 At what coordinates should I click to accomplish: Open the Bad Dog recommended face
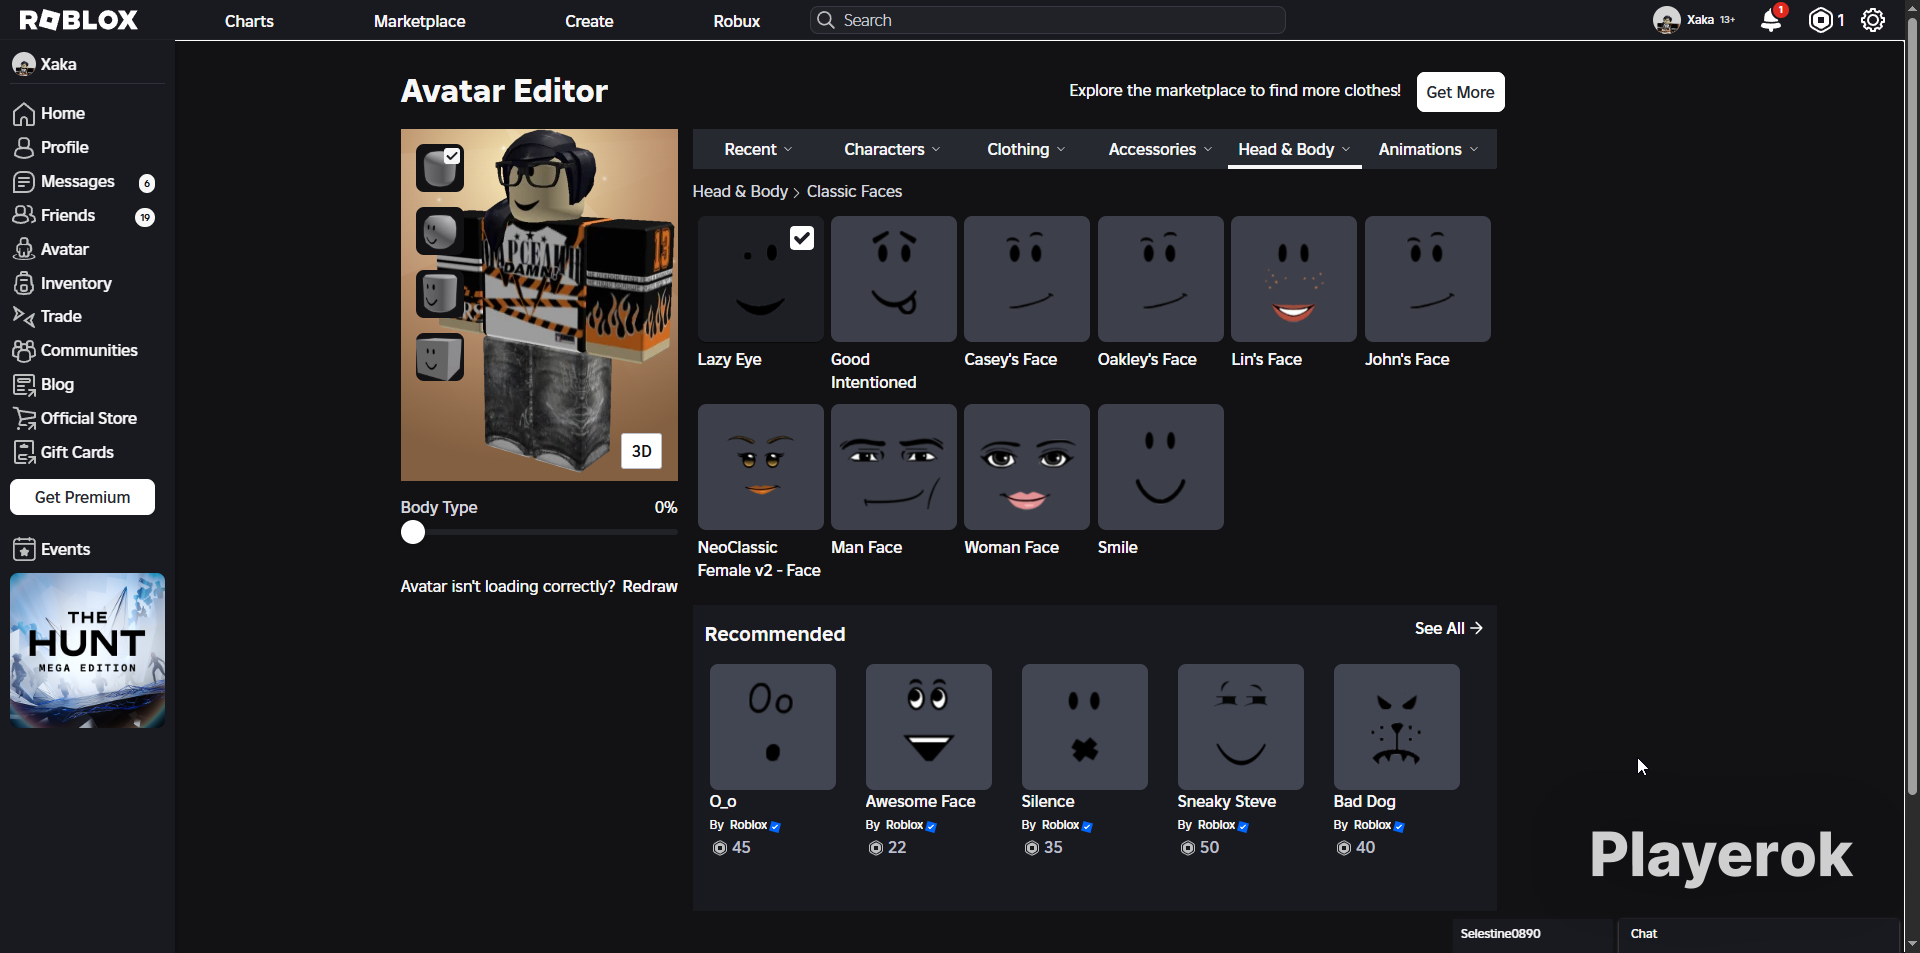[x=1397, y=727]
